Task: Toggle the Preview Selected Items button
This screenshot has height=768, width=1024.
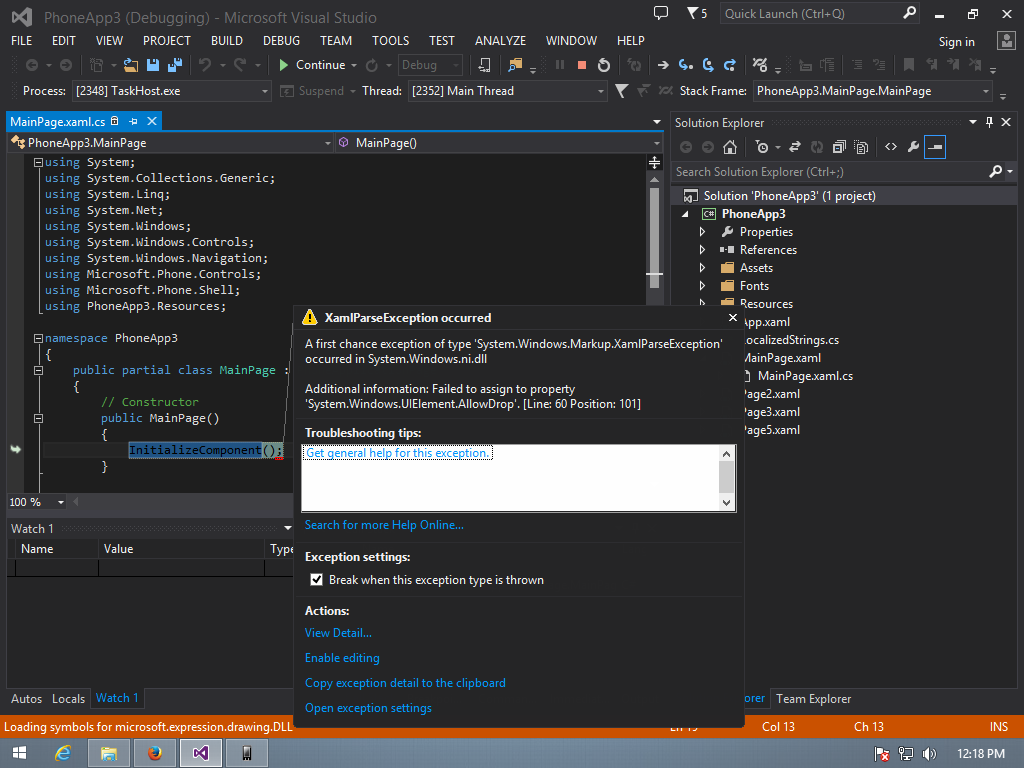Action: (x=935, y=148)
